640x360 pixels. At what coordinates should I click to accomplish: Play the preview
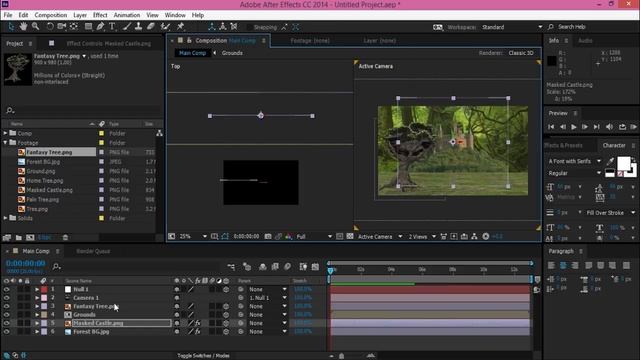(574, 127)
